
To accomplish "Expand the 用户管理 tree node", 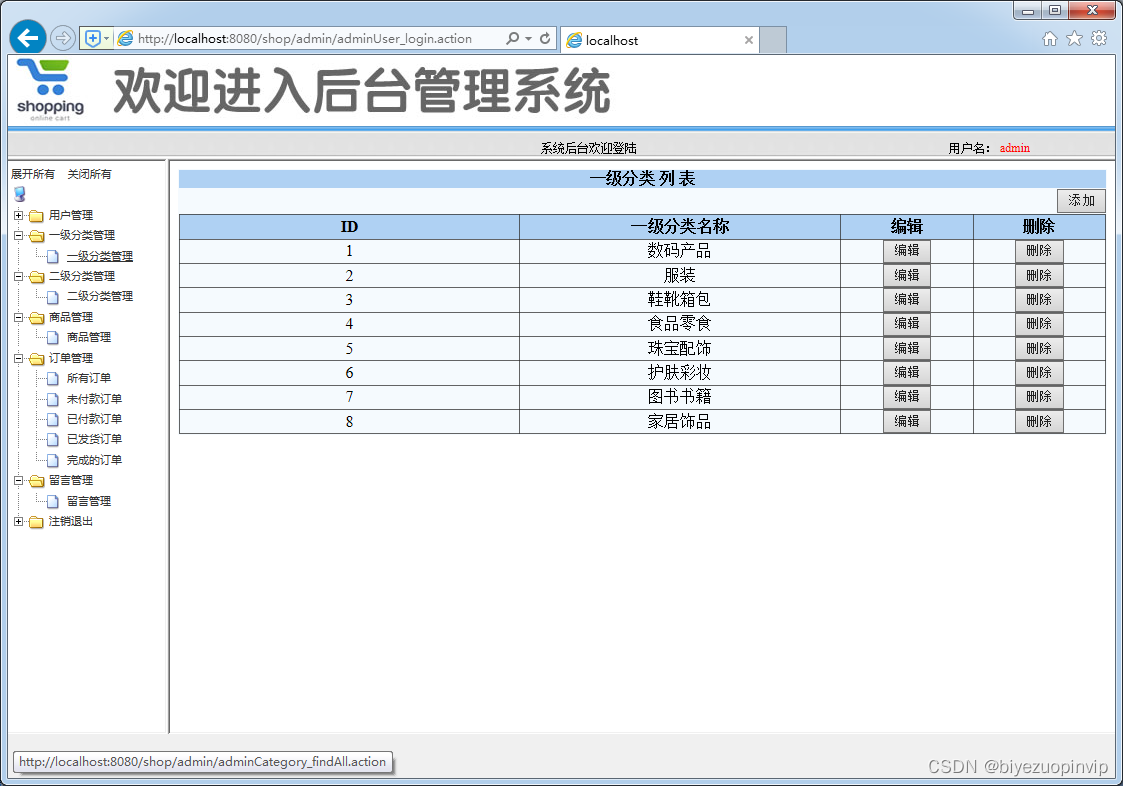I will (x=19, y=215).
